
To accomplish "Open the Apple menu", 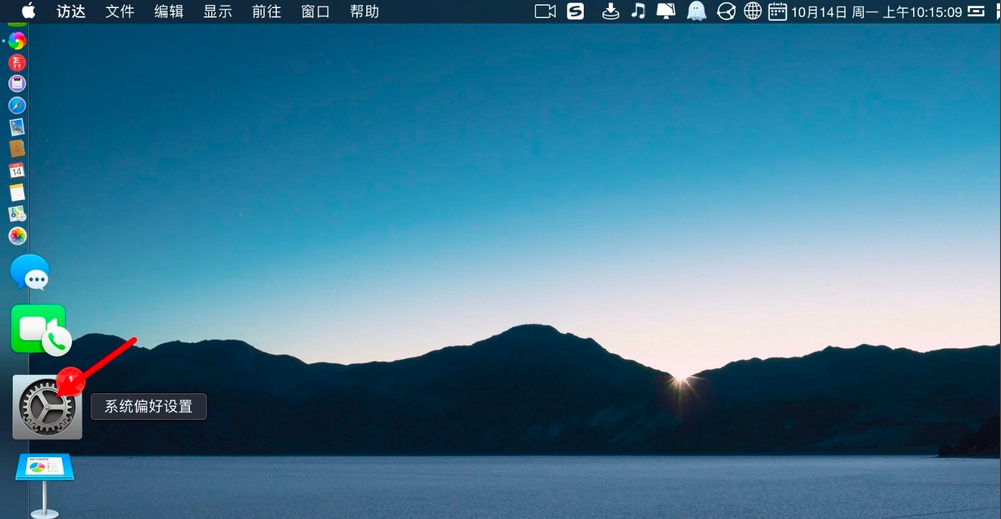I will point(29,11).
